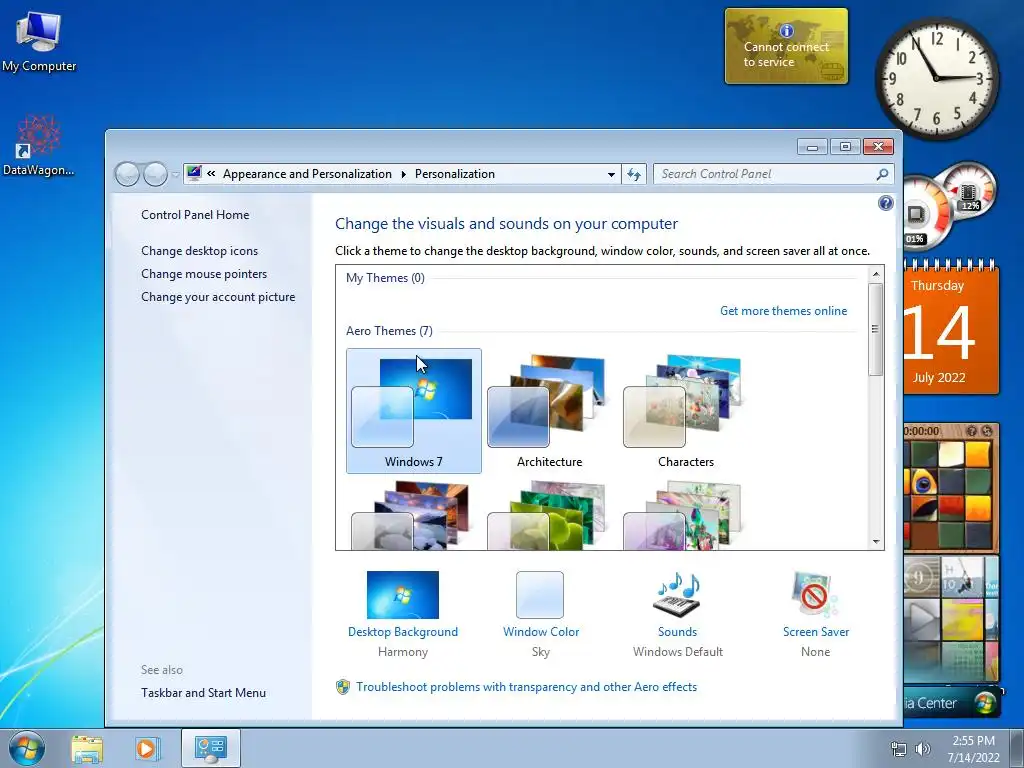Click the Appearance and Personalization breadcrumb
This screenshot has height=768, width=1024.
point(307,174)
